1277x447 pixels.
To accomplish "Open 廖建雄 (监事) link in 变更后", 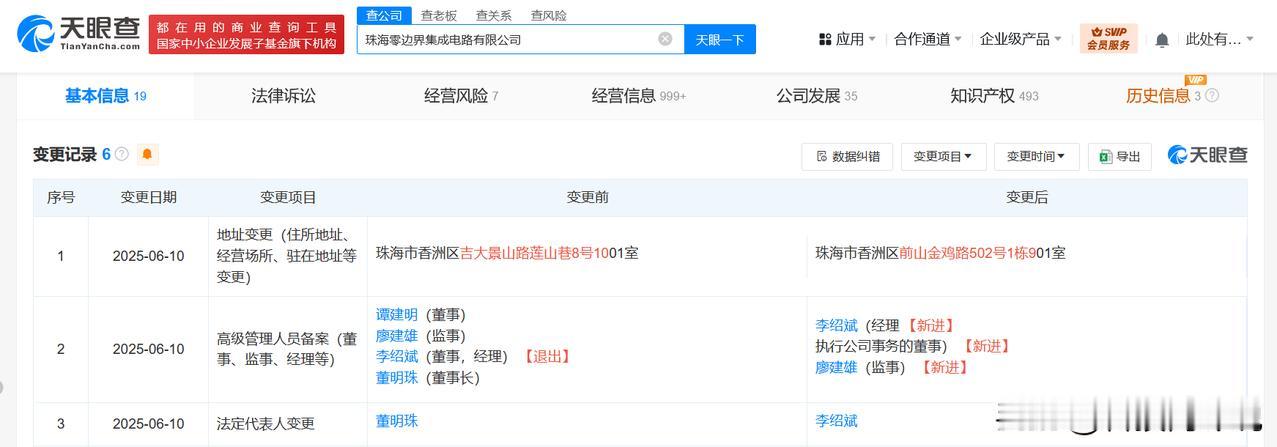I will 836,368.
